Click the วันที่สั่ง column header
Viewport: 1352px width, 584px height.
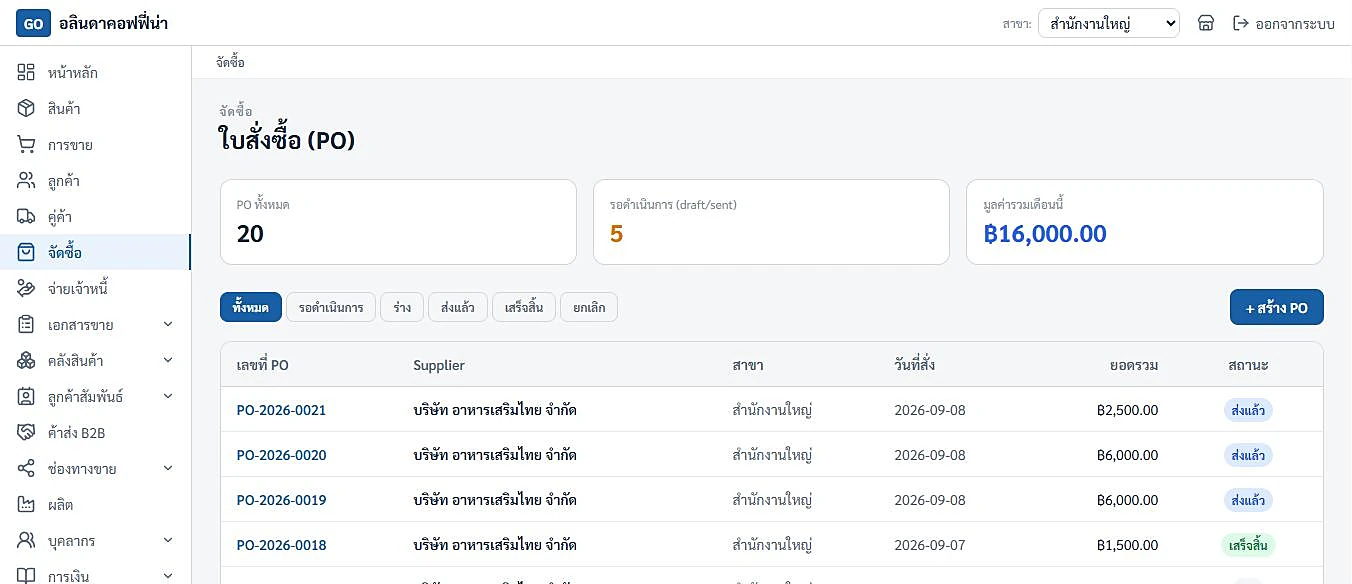915,365
